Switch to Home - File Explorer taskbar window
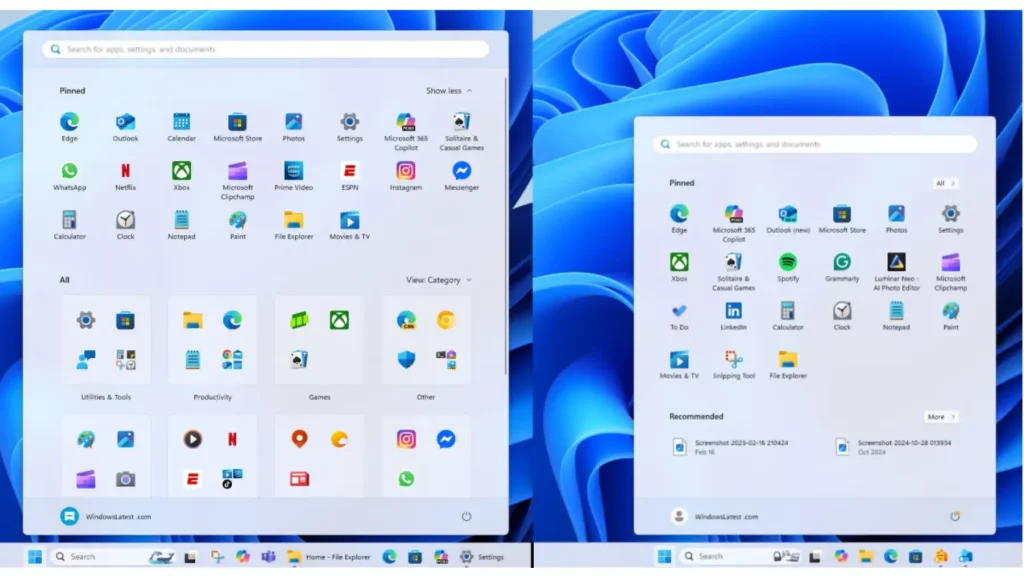The image size is (1024, 577). (x=329, y=557)
